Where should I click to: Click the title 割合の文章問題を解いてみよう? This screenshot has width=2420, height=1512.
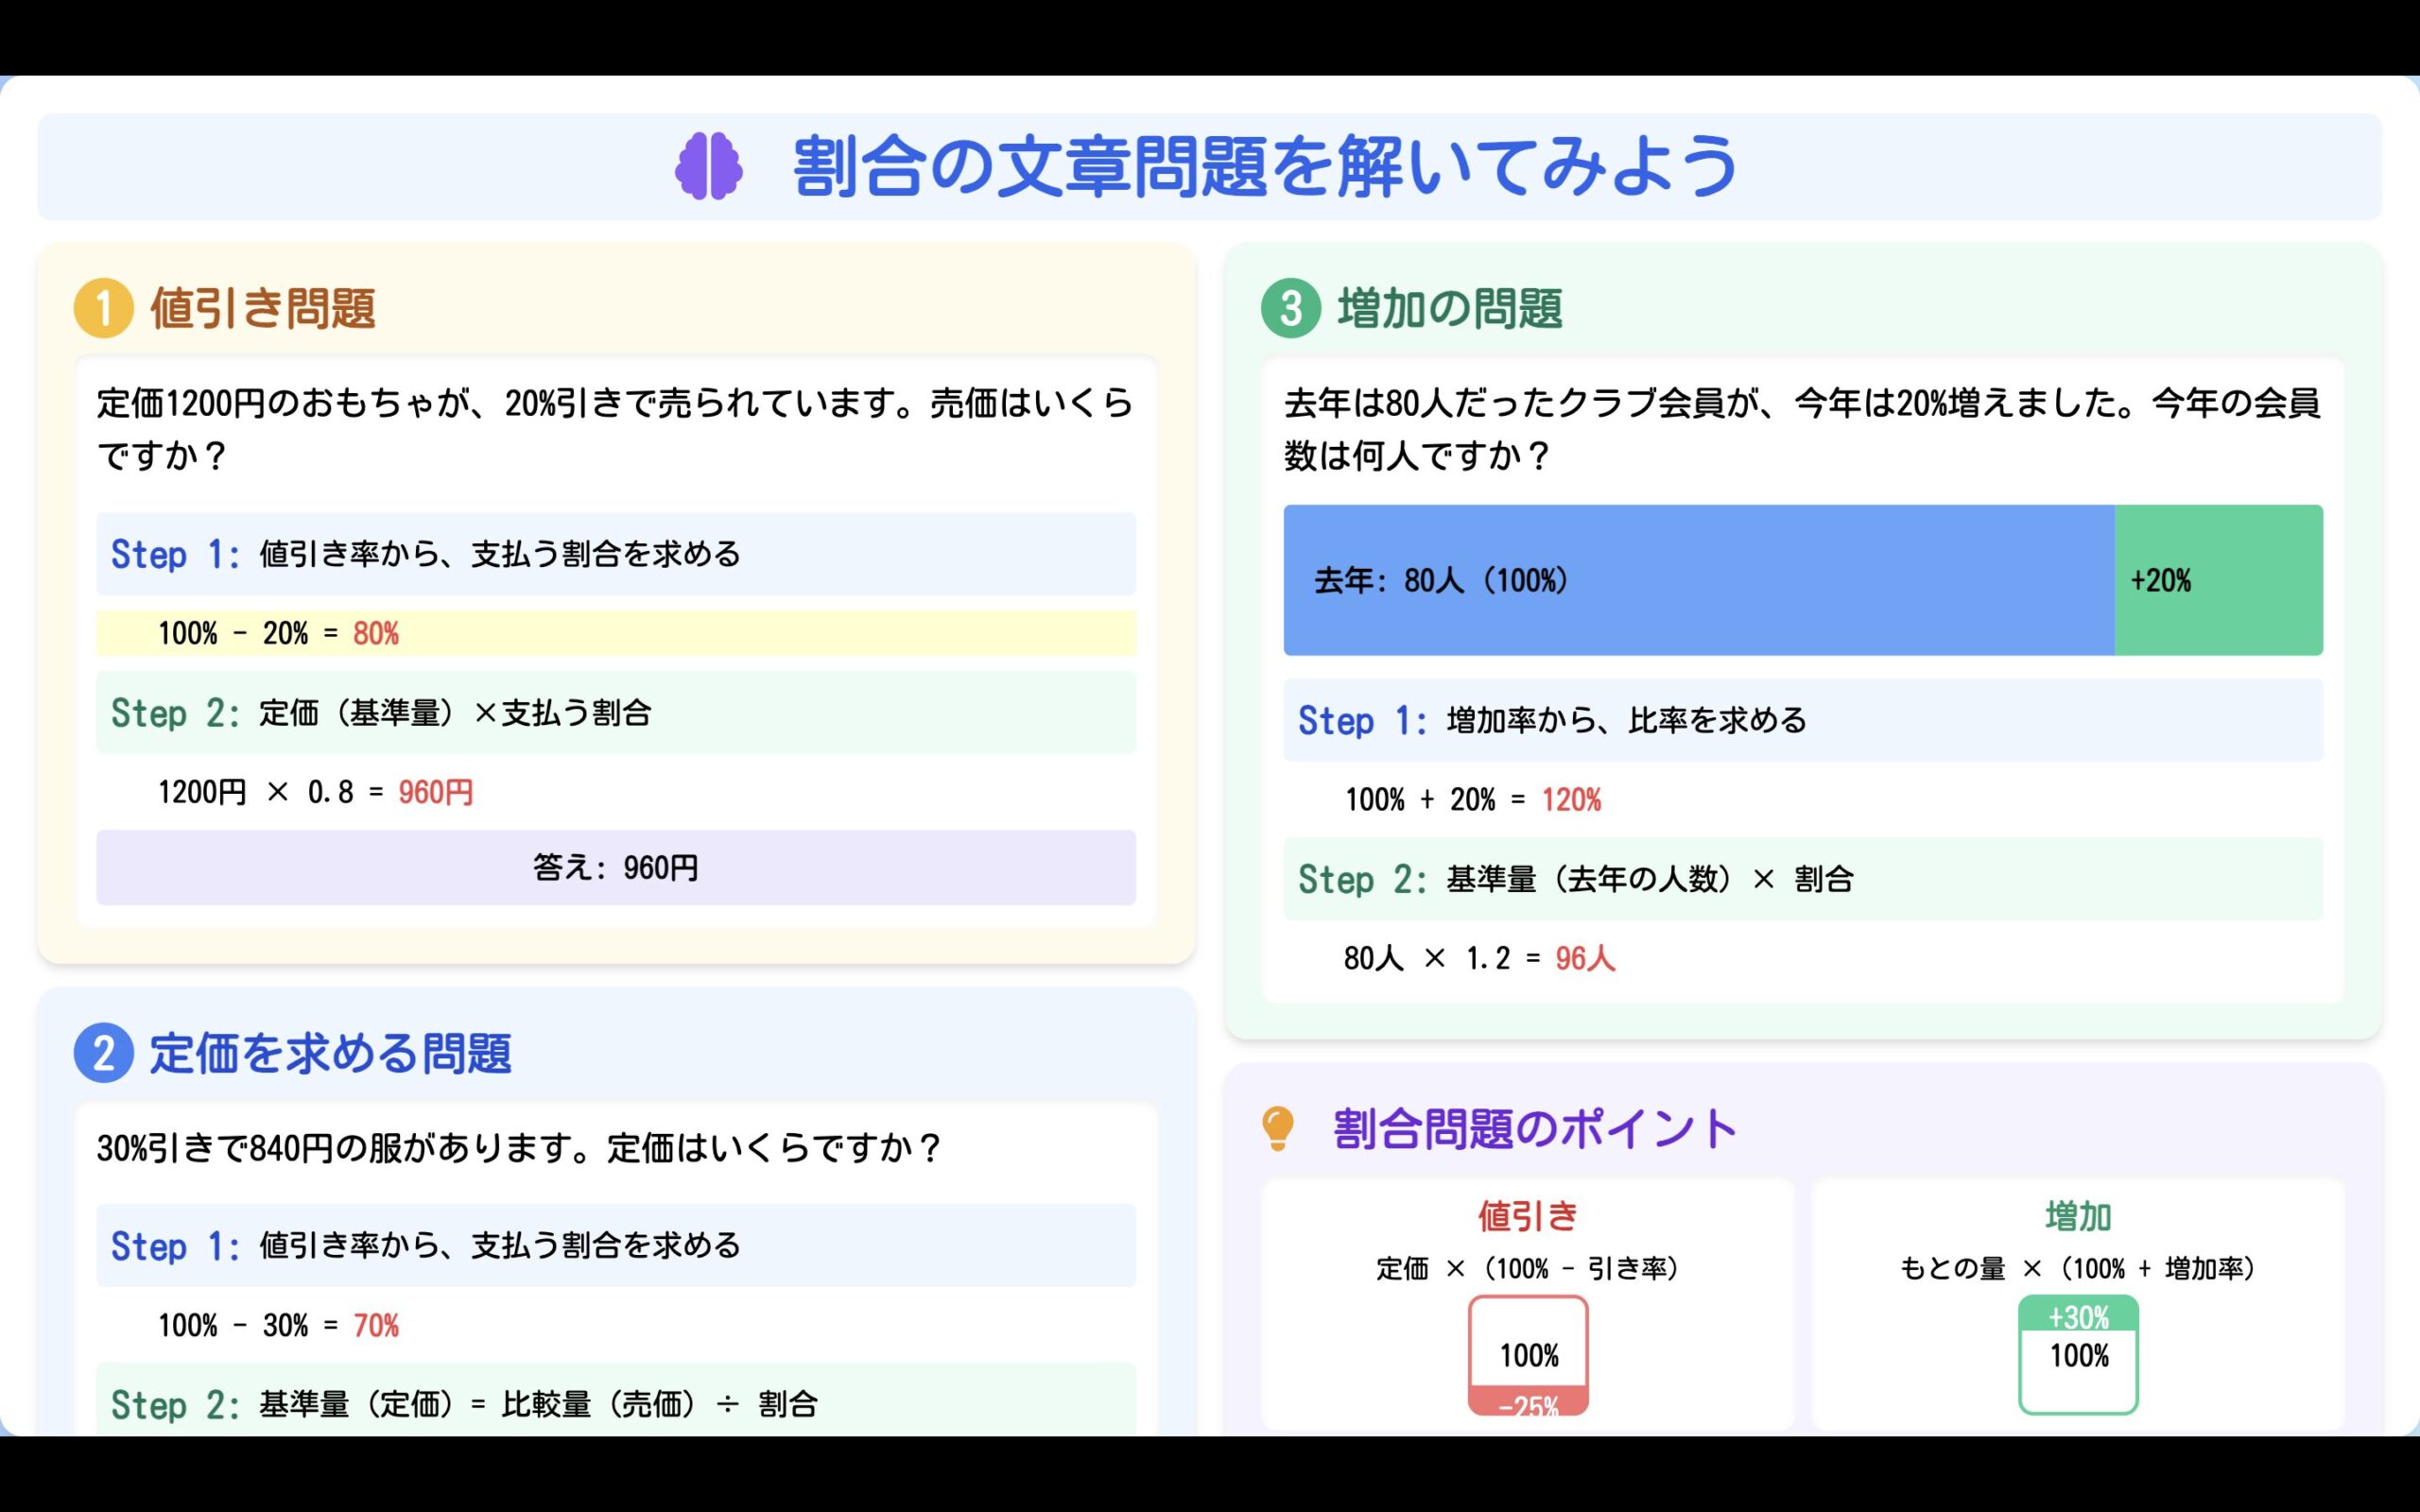coord(1266,166)
